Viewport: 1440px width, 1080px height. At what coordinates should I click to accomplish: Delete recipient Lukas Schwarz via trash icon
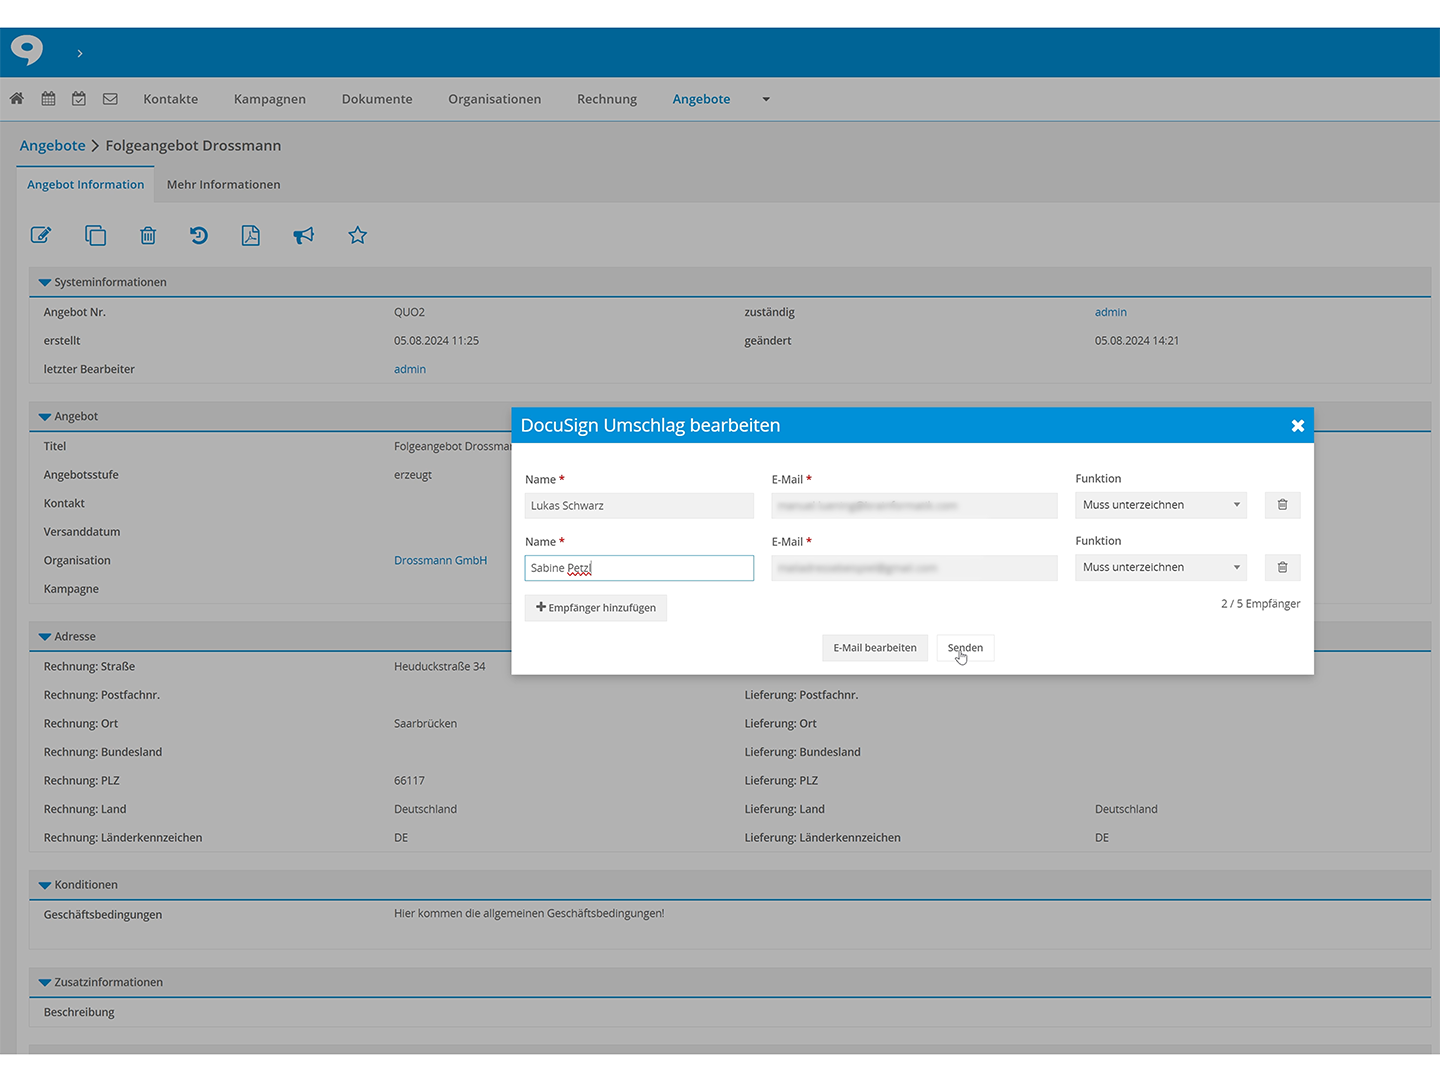point(1282,505)
